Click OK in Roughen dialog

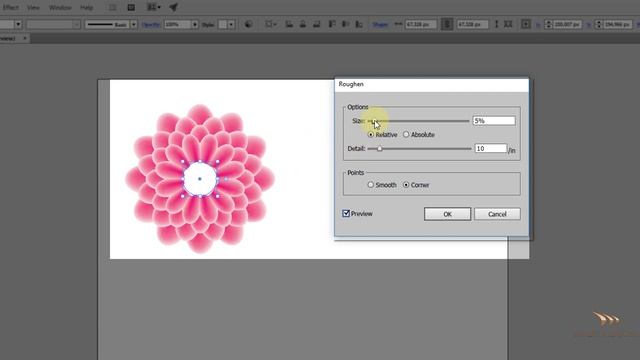[447, 214]
